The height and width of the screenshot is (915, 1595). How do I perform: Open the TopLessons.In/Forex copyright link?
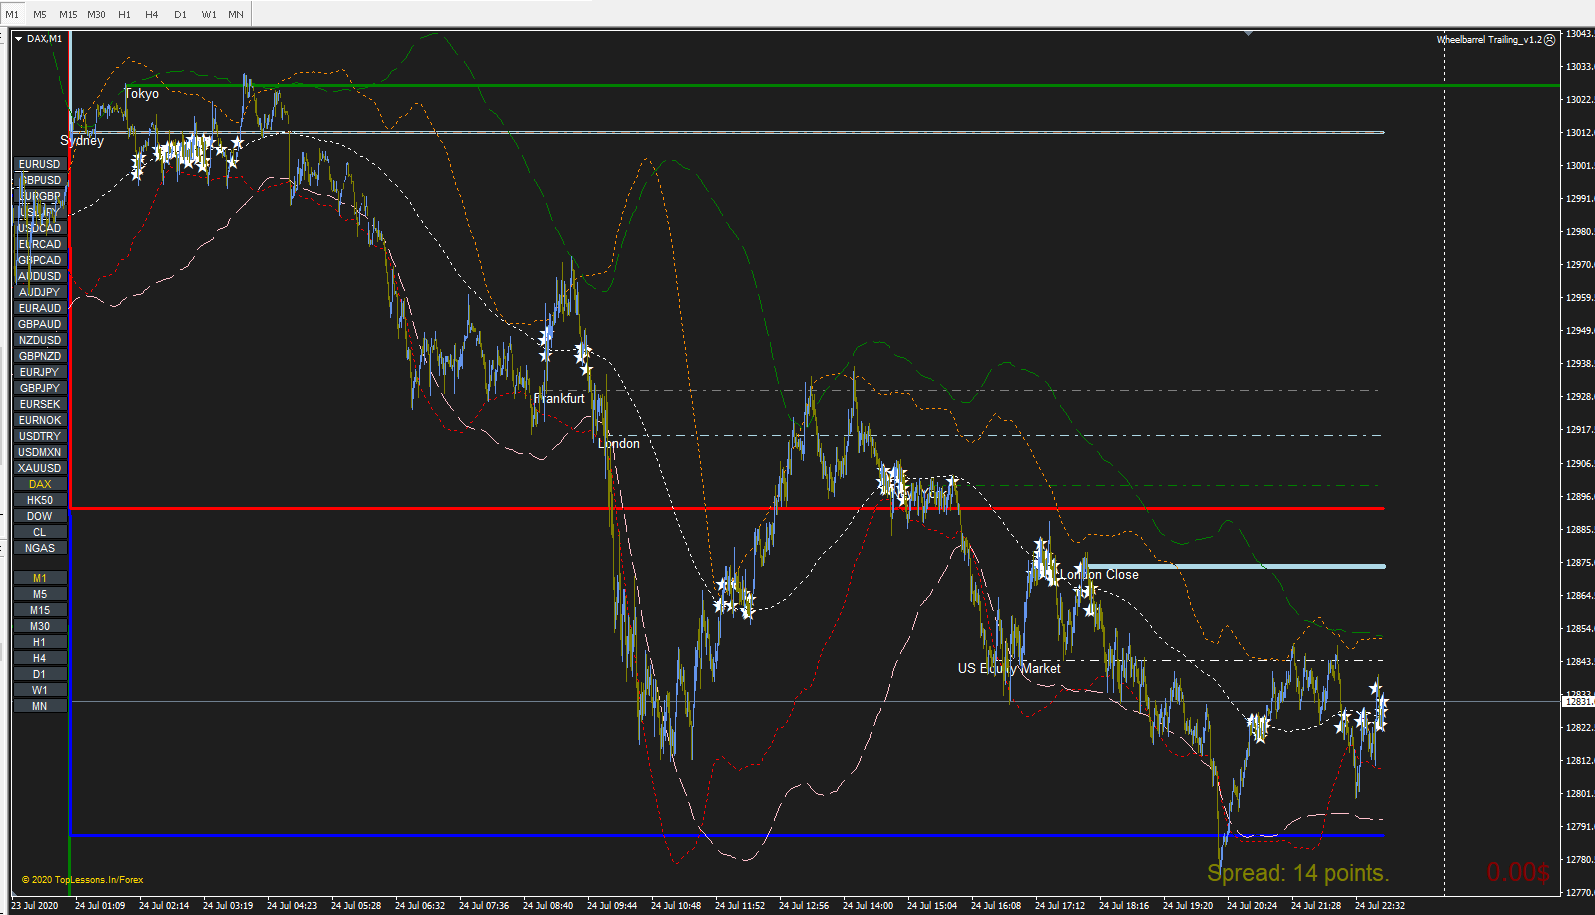[x=82, y=880]
